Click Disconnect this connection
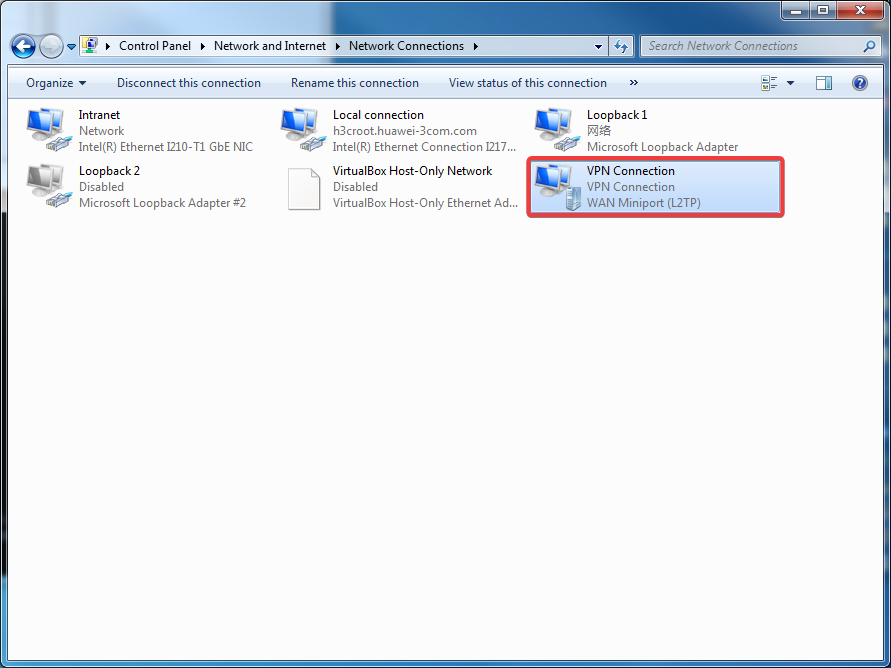This screenshot has height=668, width=891. [x=189, y=83]
